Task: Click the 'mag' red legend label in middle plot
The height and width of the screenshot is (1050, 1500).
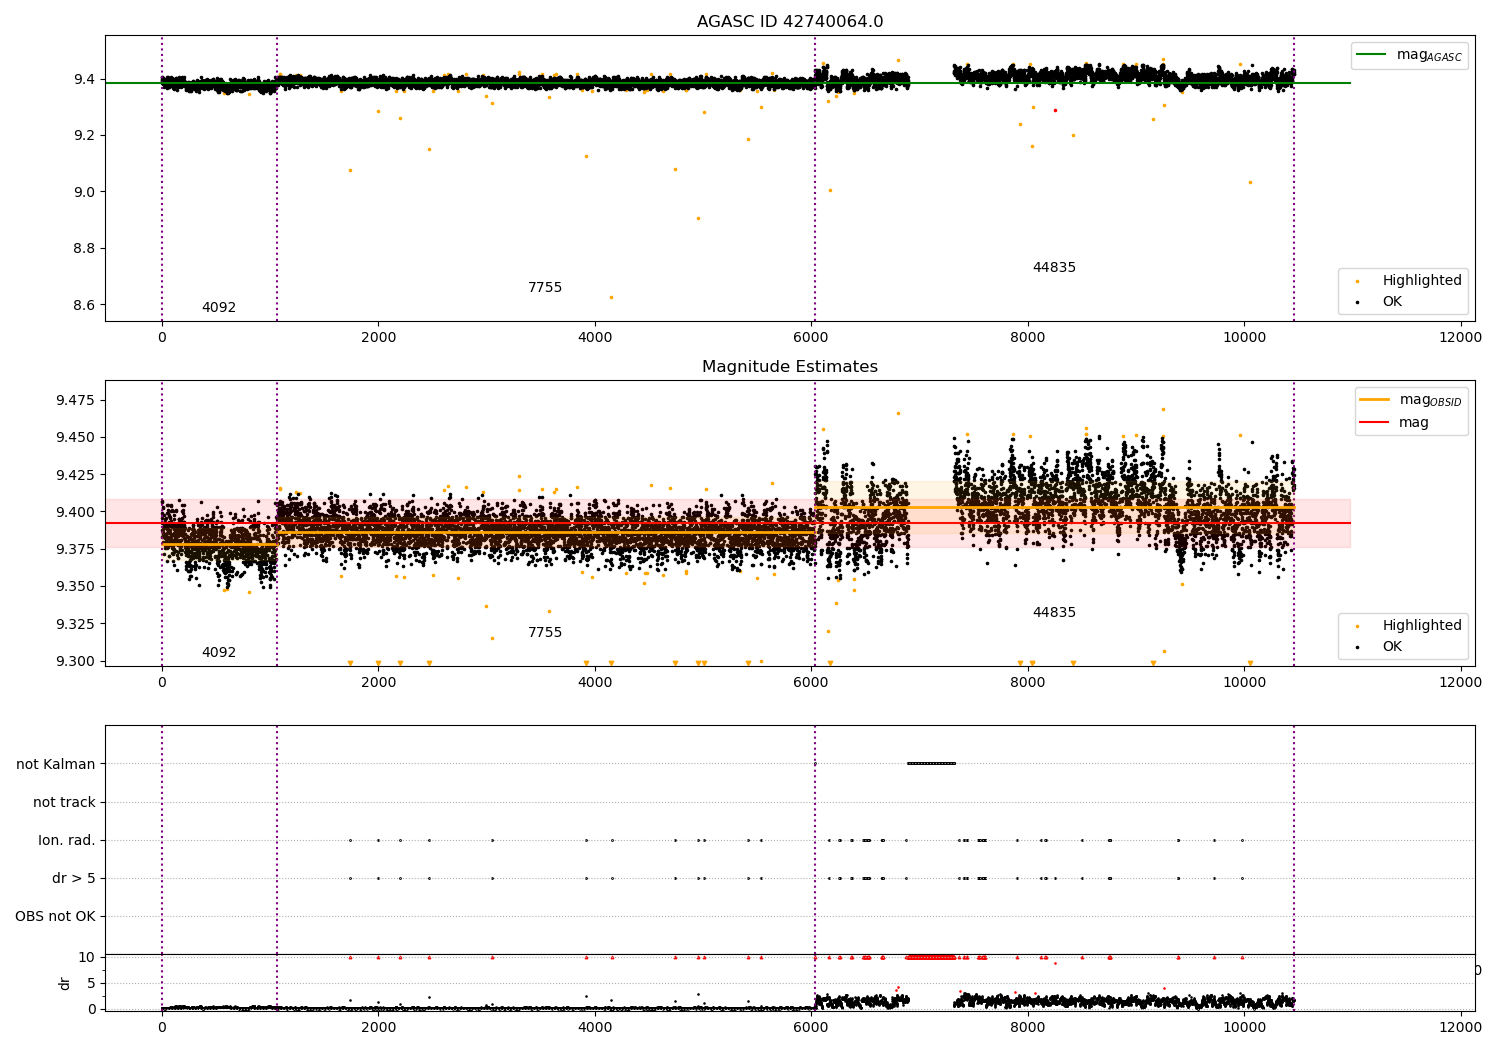Action: (x=1414, y=423)
